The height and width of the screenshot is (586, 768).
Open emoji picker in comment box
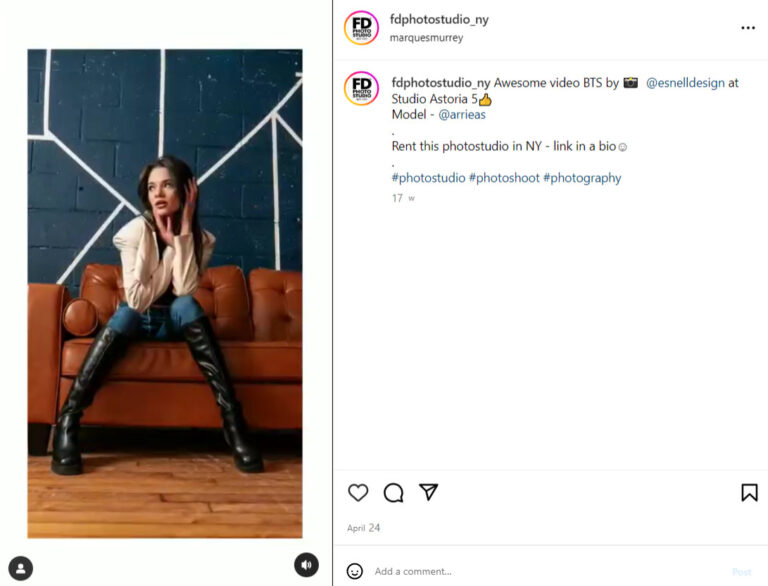tap(355, 571)
